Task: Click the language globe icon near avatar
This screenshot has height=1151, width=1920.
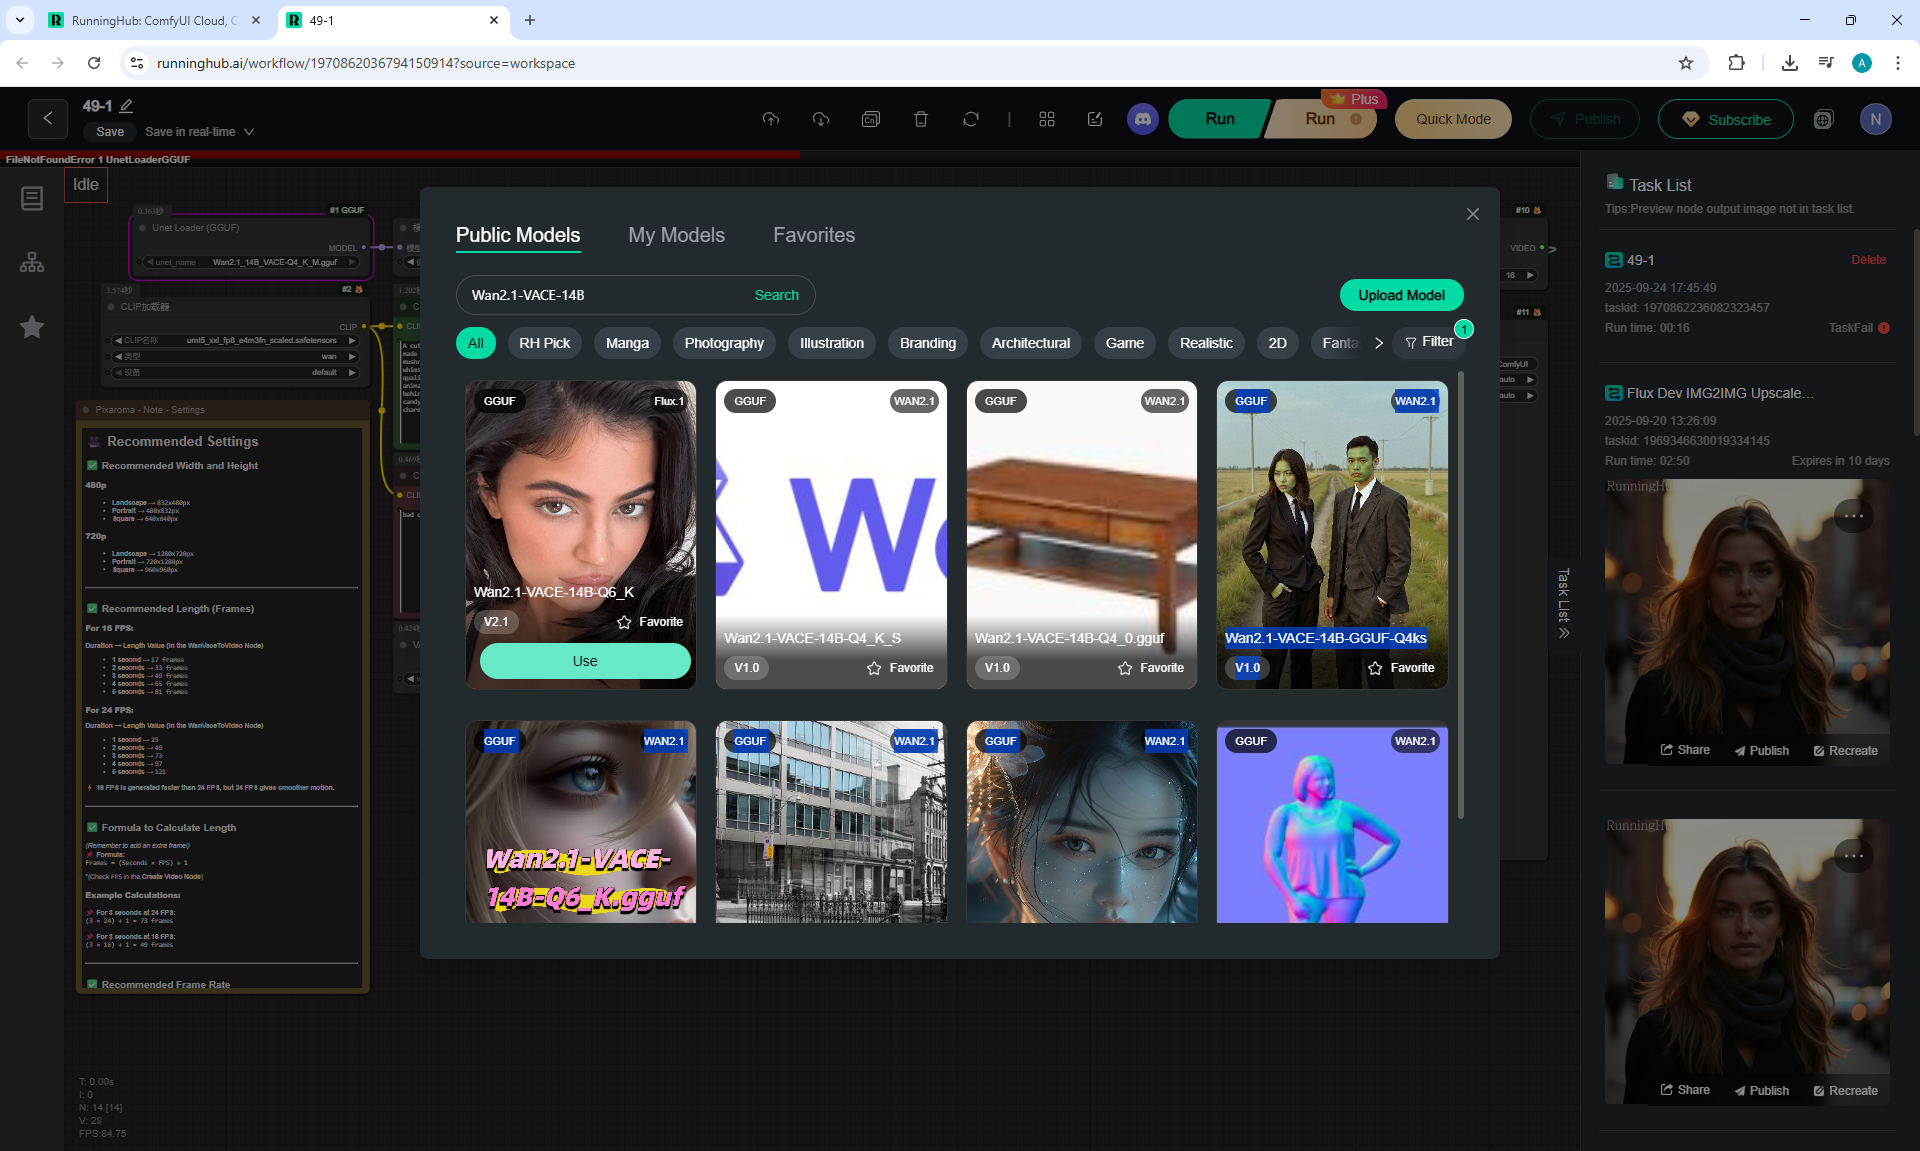Action: pos(1823,119)
